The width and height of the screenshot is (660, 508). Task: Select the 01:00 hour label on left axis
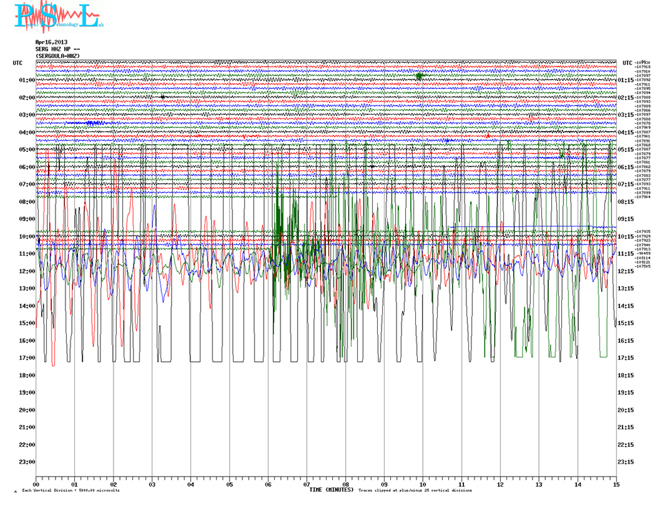pos(27,80)
